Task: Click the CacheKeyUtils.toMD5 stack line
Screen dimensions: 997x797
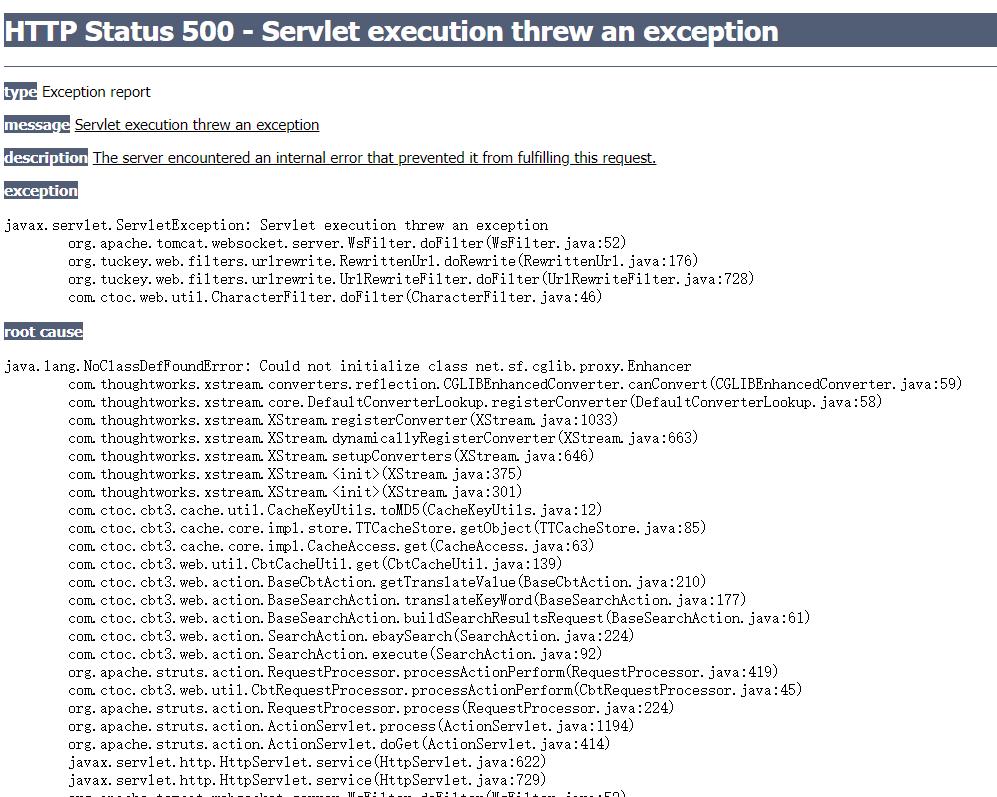Action: 335,510
